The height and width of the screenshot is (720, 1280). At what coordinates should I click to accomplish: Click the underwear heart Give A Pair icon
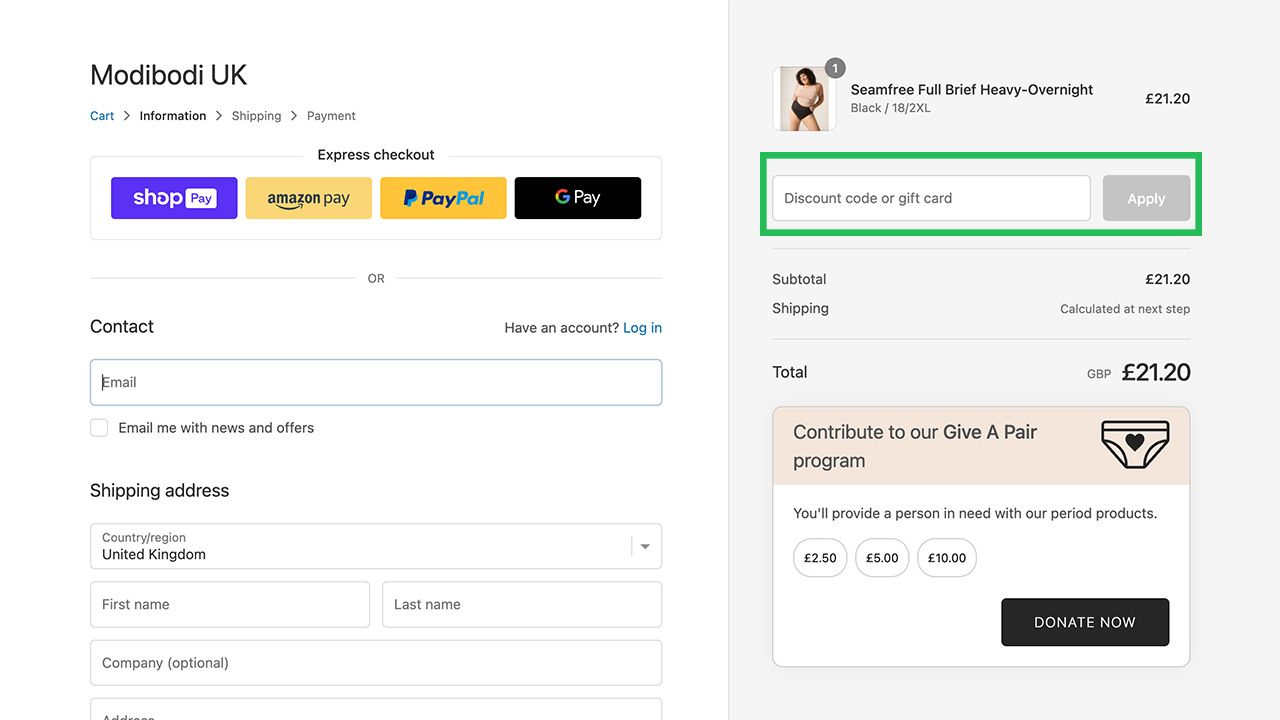[1135, 445]
